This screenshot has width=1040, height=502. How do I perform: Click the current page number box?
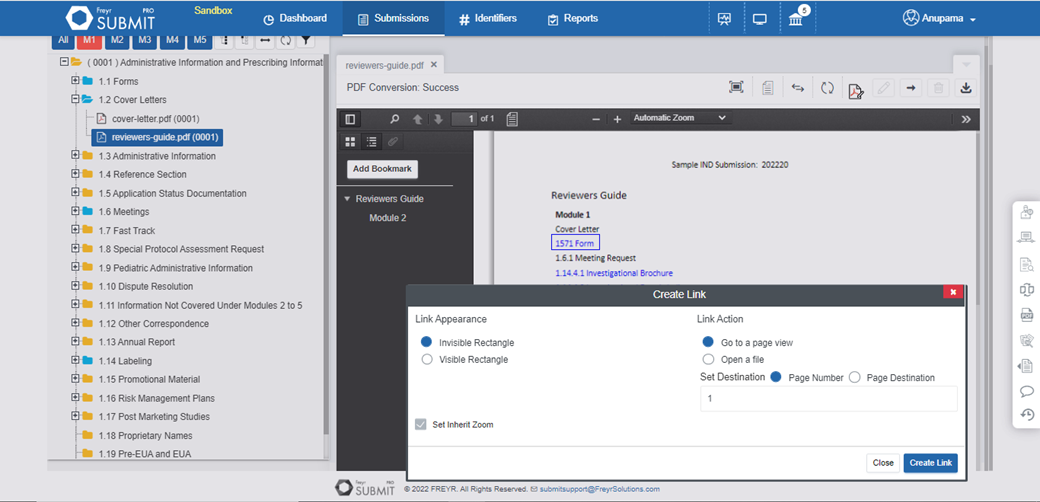464,119
